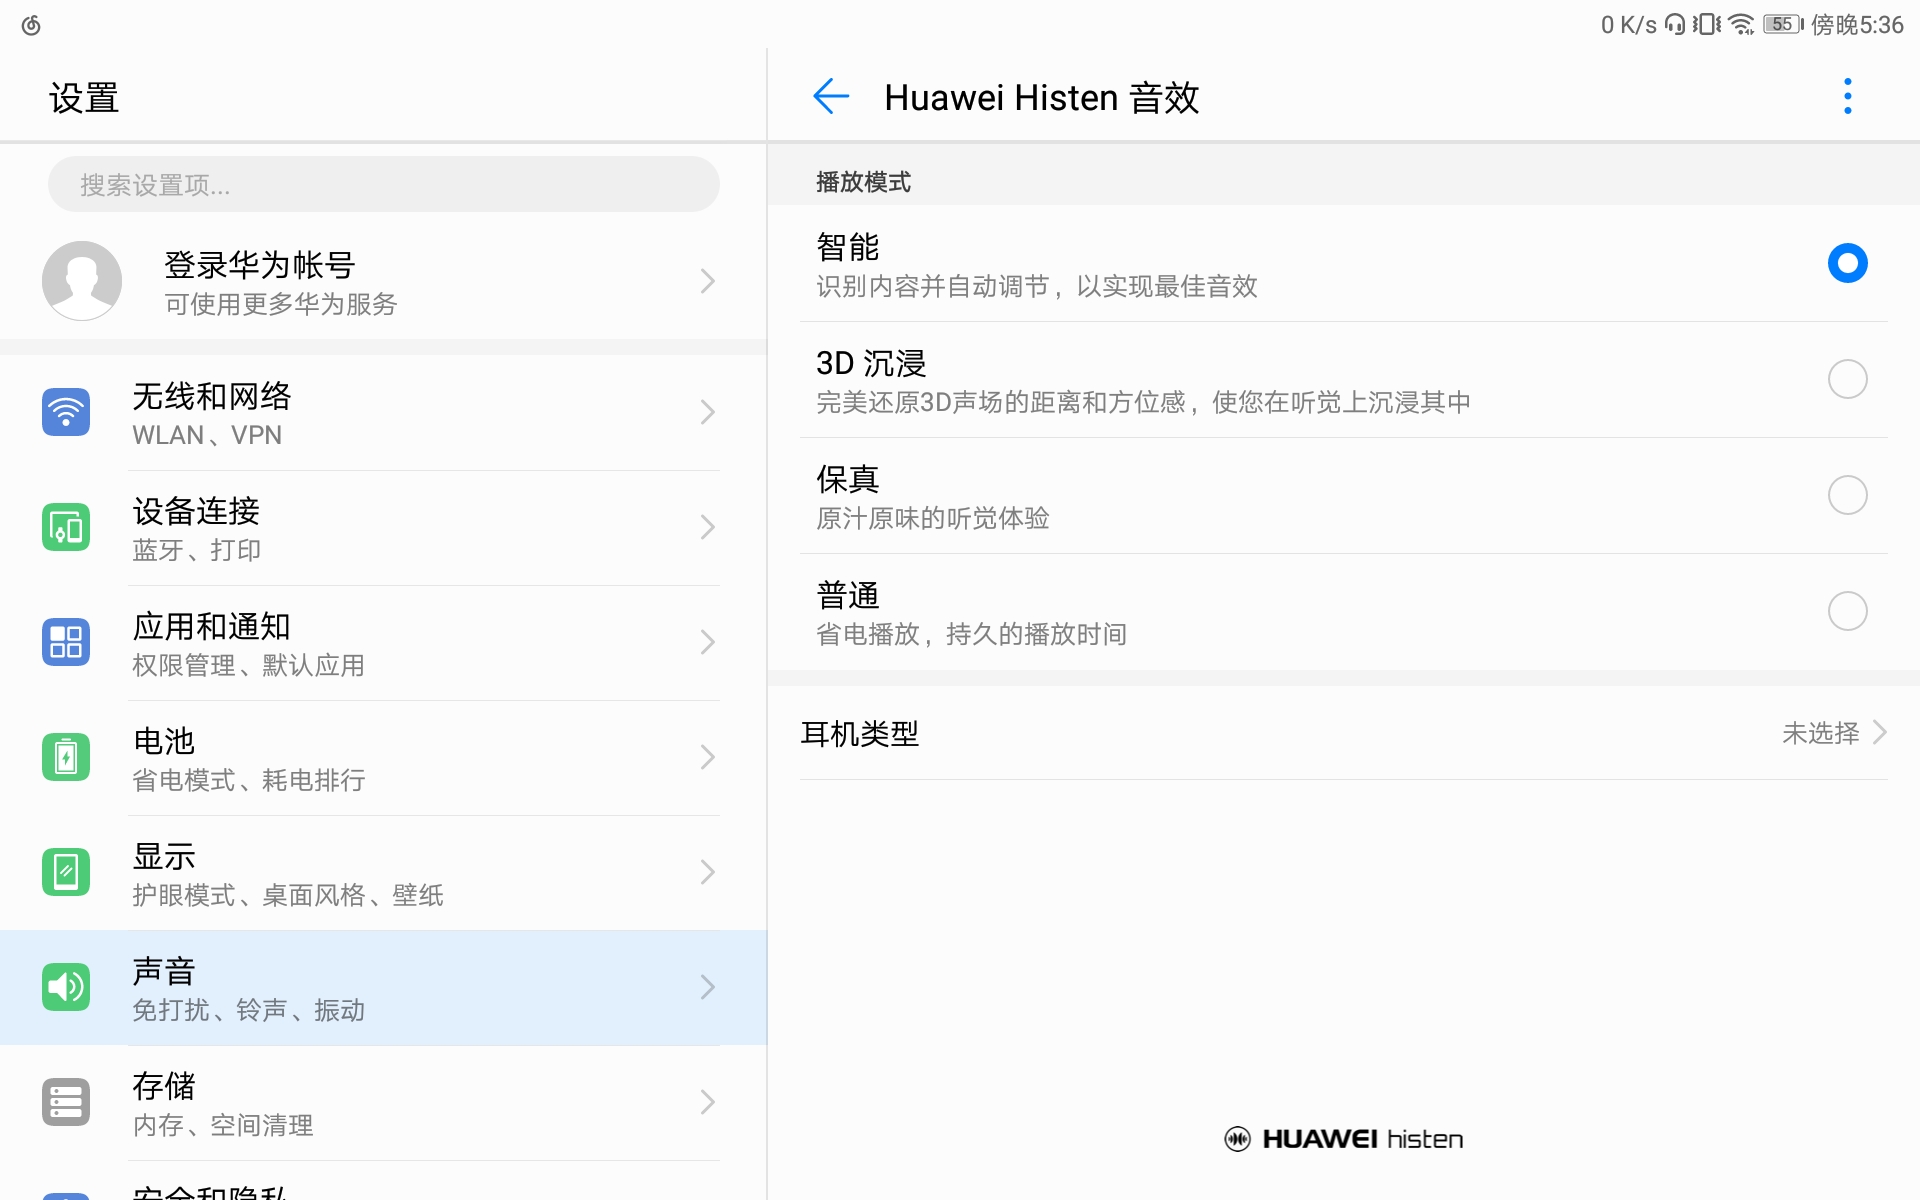Tap the sound speaker icon
1920x1200 pixels.
coord(66,987)
